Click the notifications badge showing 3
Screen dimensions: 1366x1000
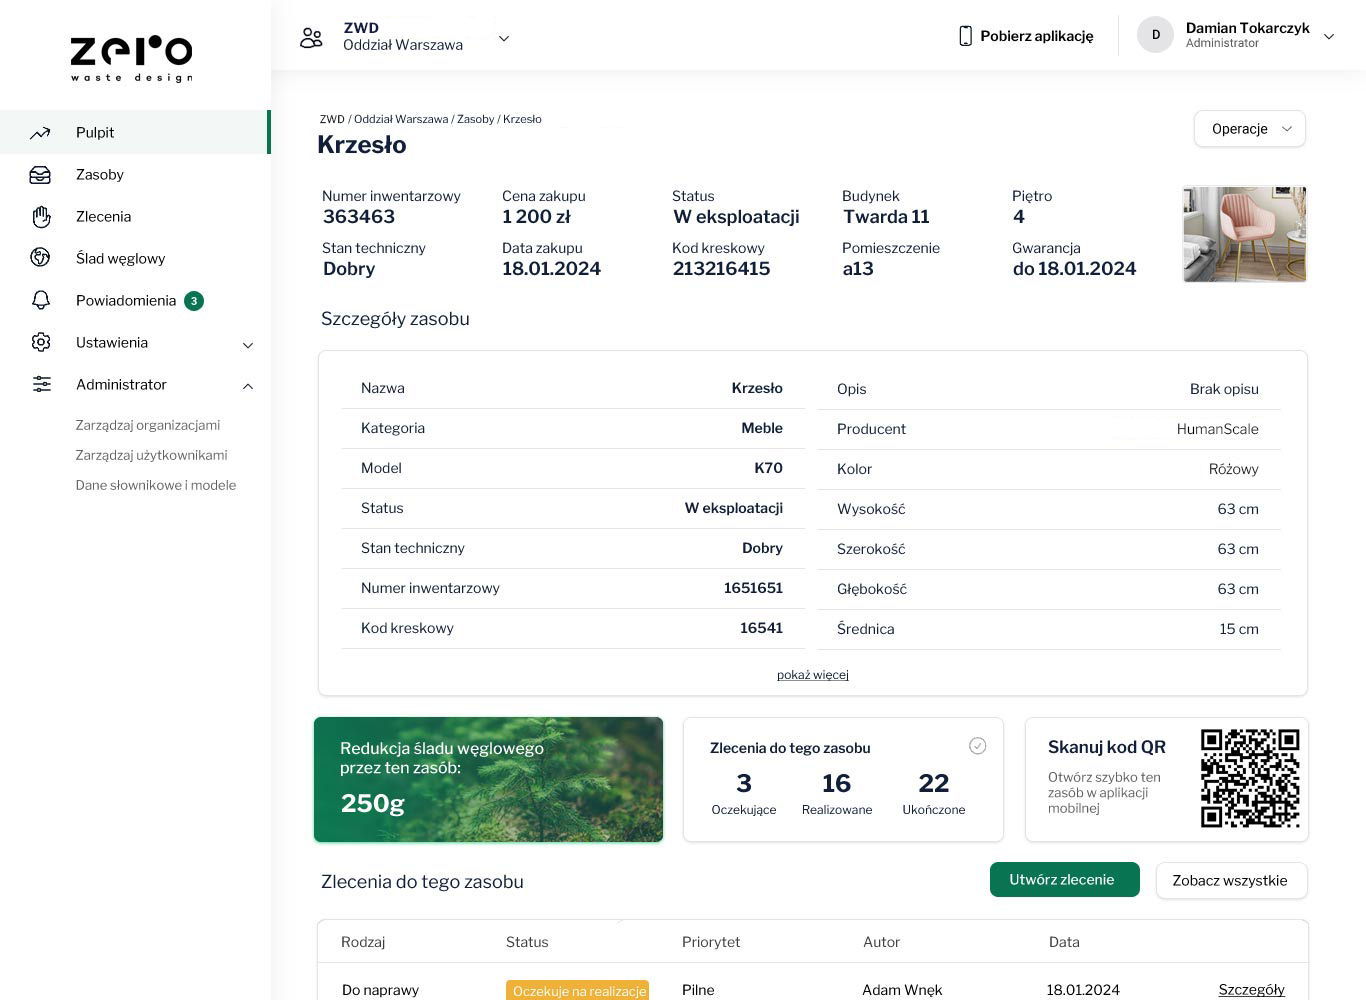[194, 301]
